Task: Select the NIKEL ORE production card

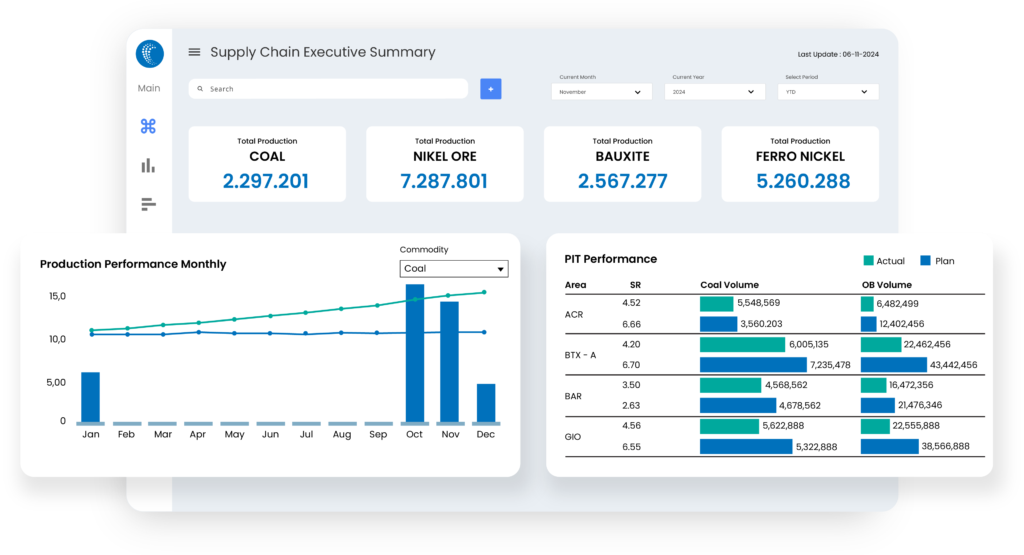Action: pyautogui.click(x=444, y=164)
